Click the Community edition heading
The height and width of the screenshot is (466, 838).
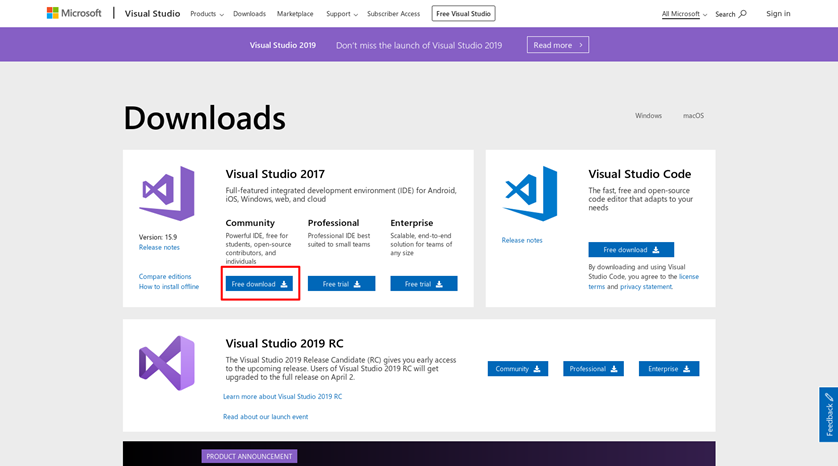tap(250, 223)
